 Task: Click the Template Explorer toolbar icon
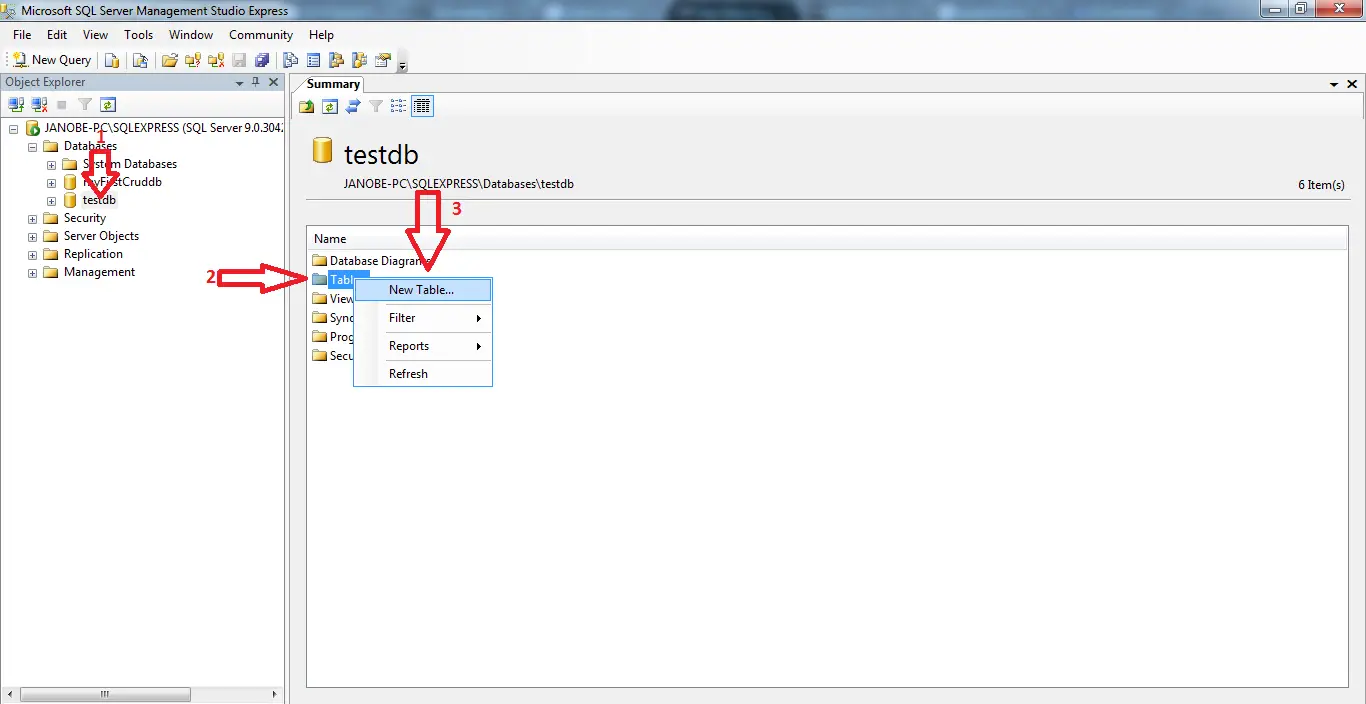pos(359,60)
